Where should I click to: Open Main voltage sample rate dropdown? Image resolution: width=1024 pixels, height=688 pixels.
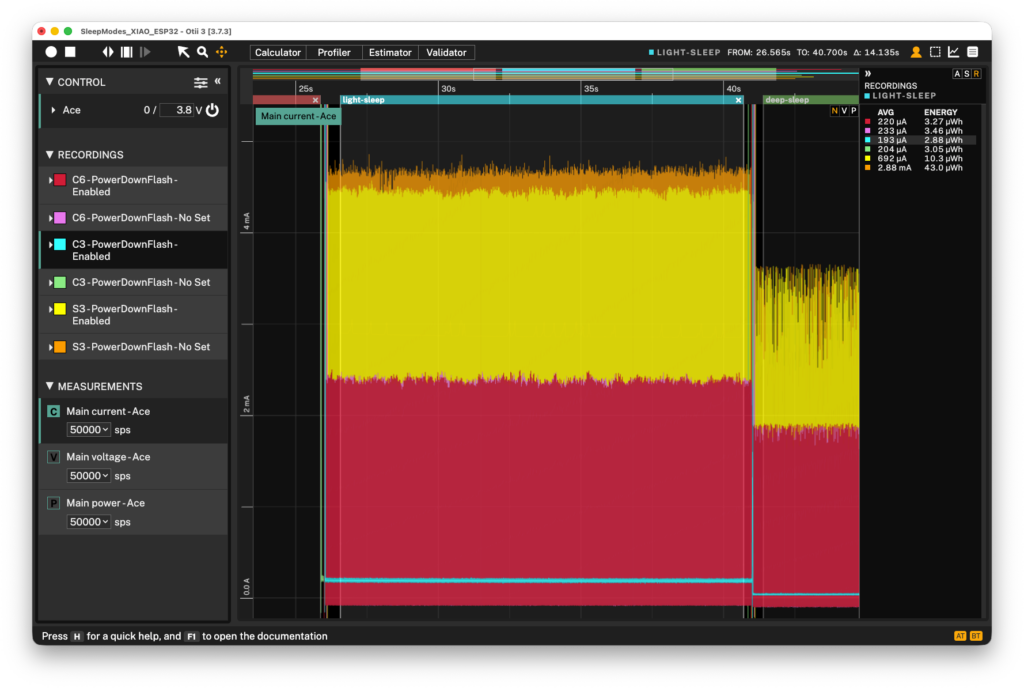click(88, 476)
